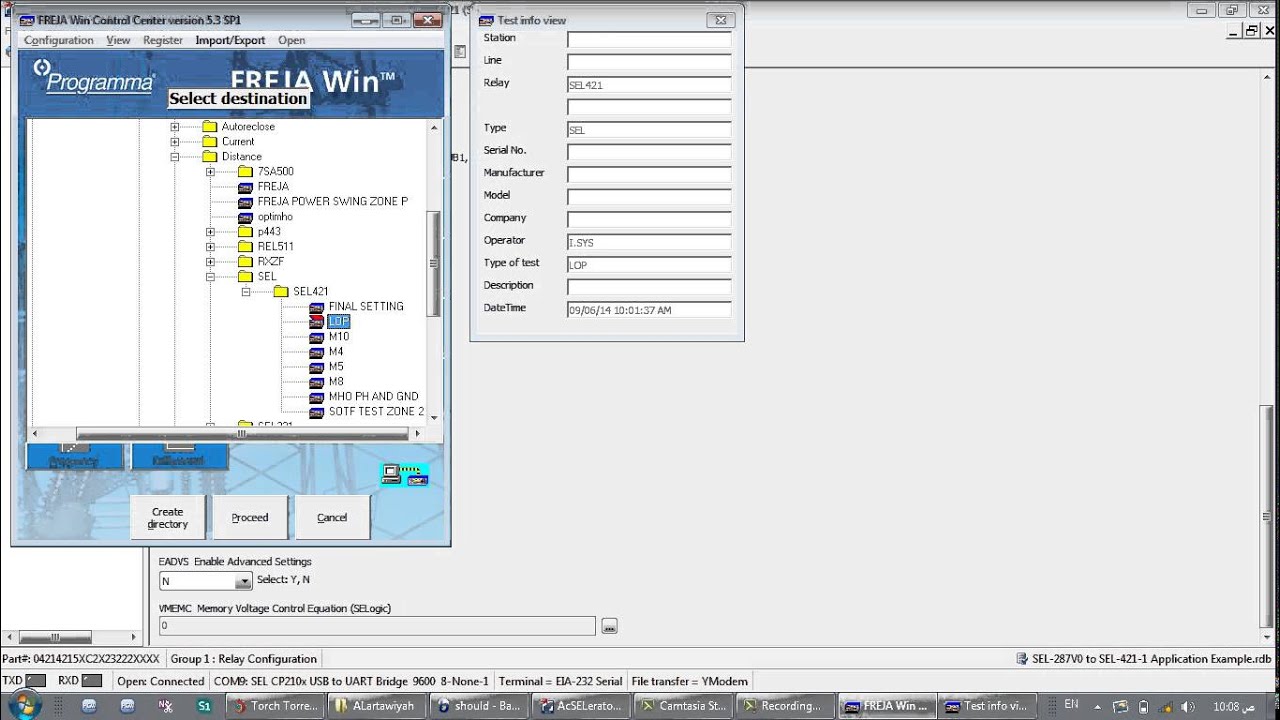Click the Cancel button
Screen dimensions: 1280x720
click(332, 518)
